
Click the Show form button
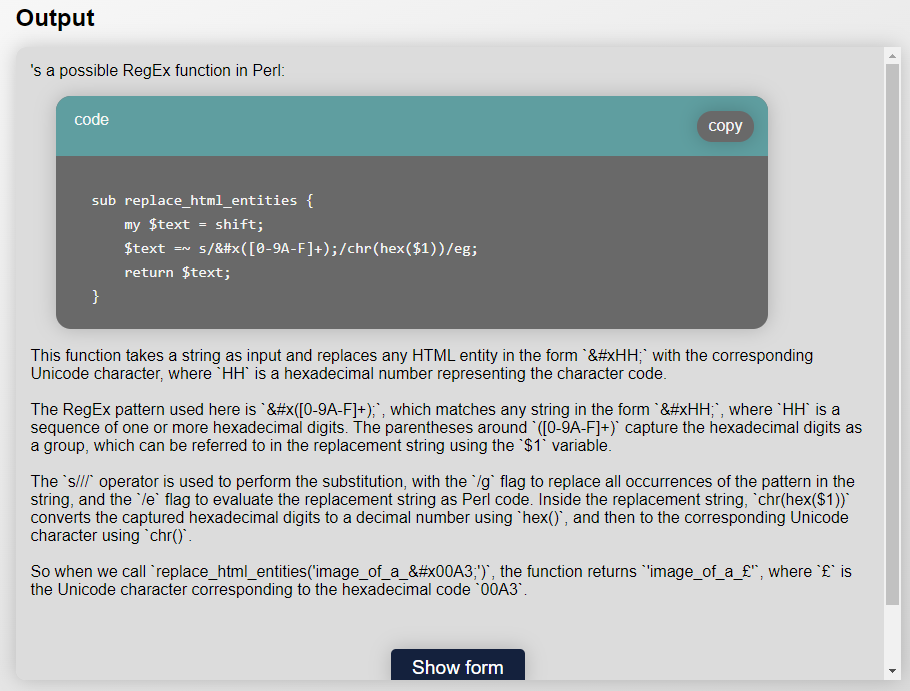pos(457,666)
